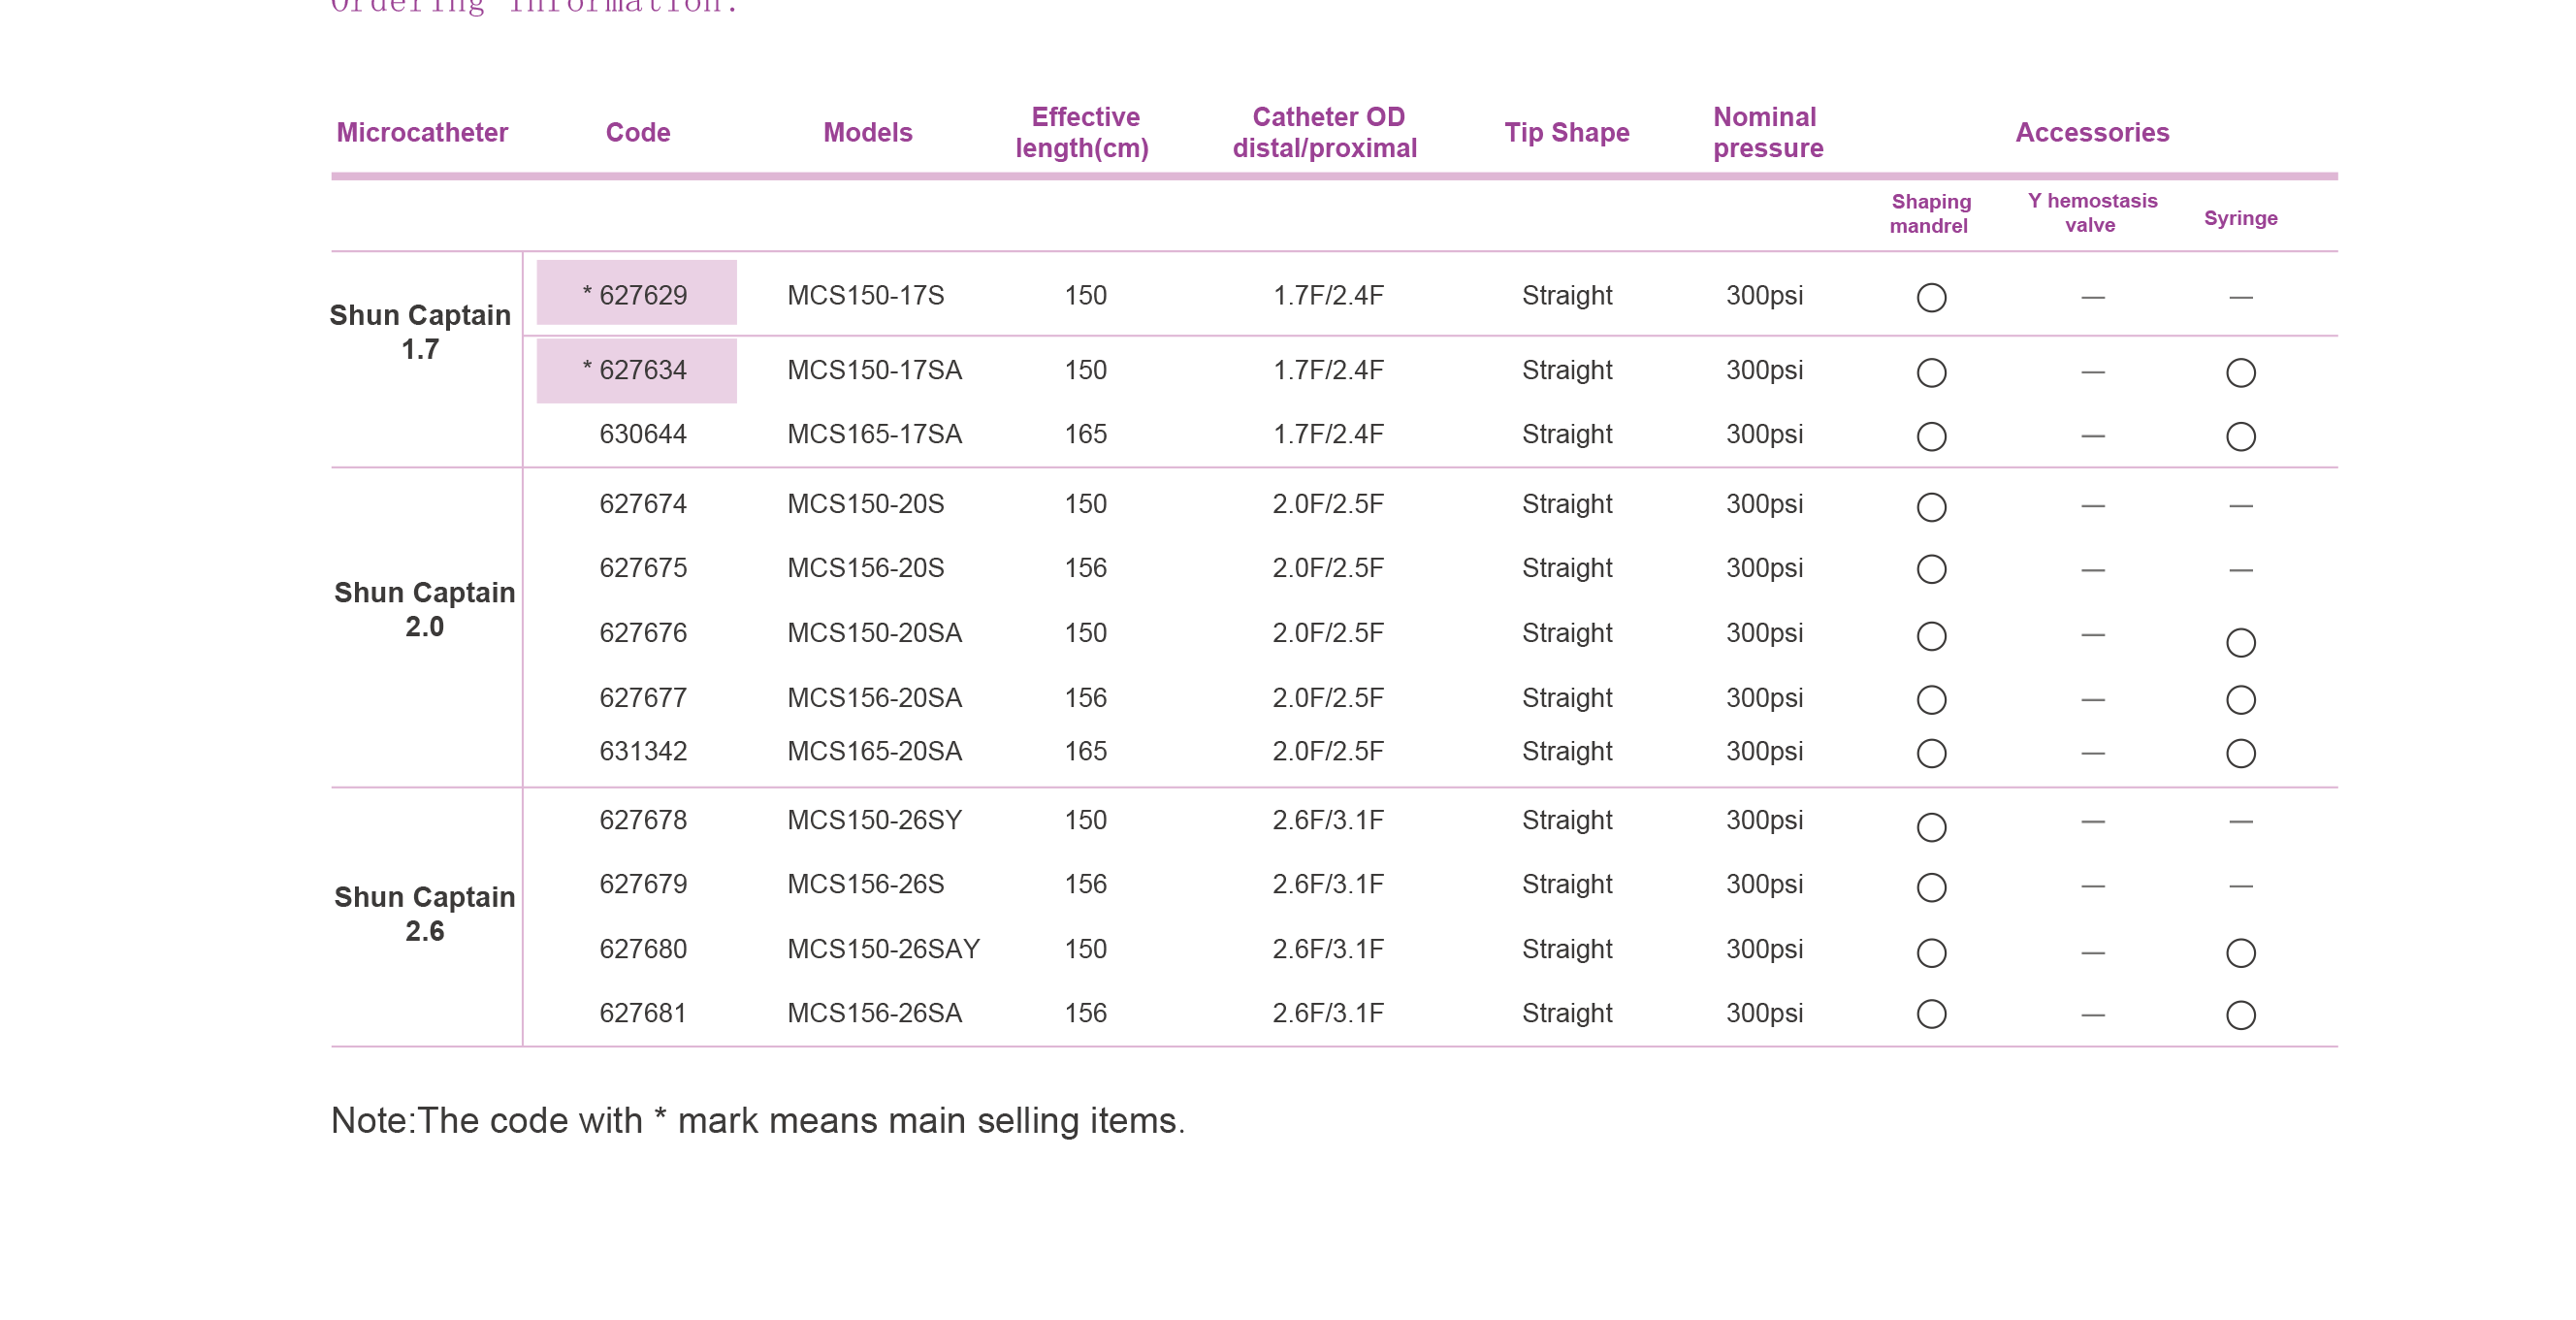Screen dimensions: 2576x1320
Task: Click syringe circle for MCS165-20SA
Action: [x=2240, y=753]
